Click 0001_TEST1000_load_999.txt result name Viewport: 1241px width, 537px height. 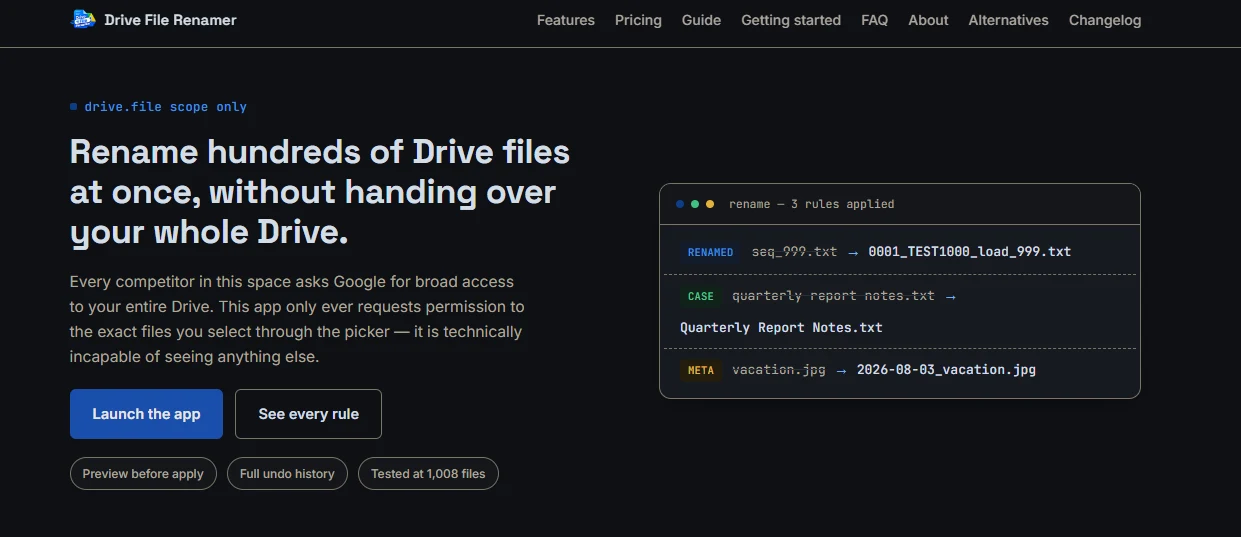(970, 252)
